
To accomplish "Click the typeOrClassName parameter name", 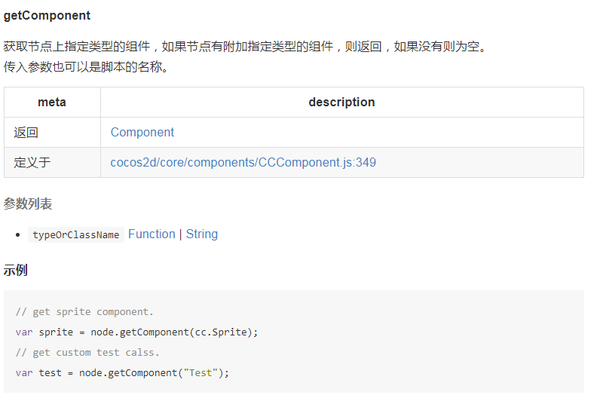I will (x=76, y=235).
